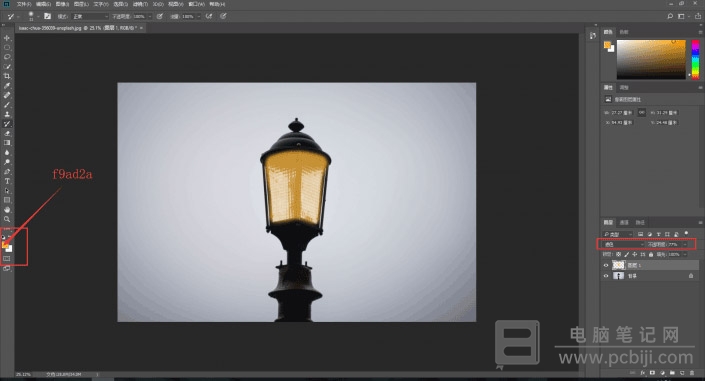This screenshot has height=381, width=705.
Task: Select the Crop tool
Action: click(7, 76)
